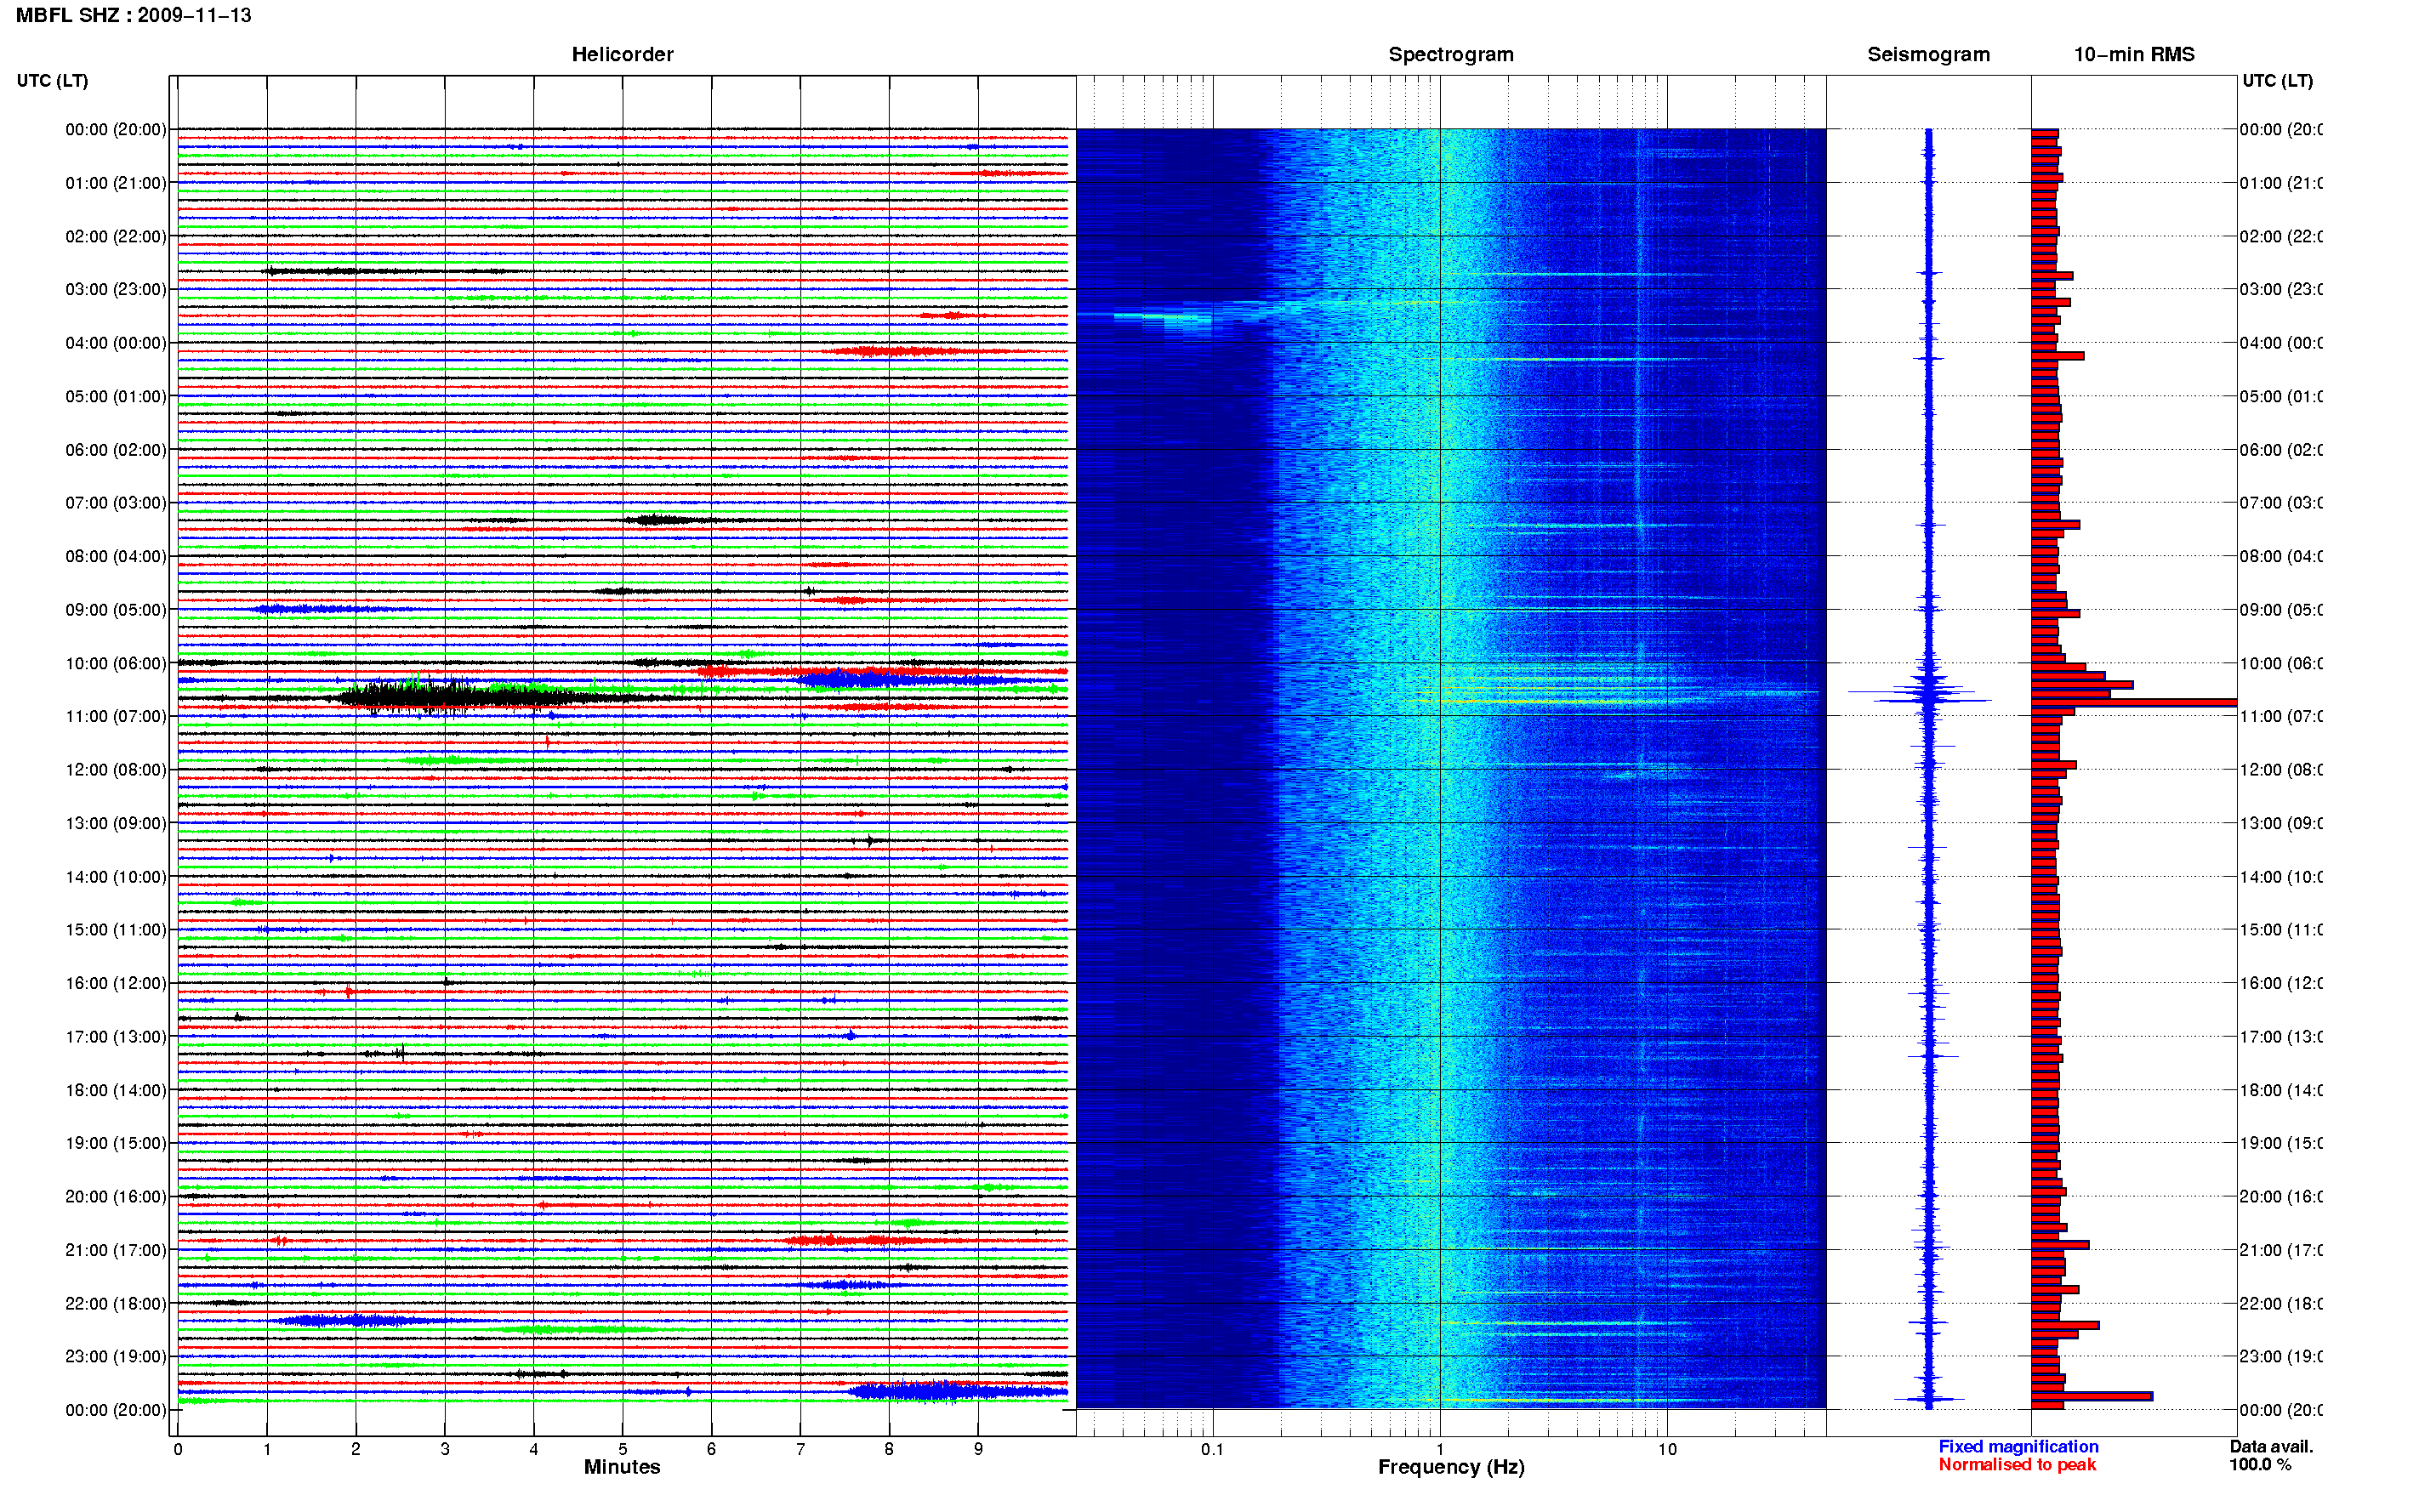Click the 'MBFL SHZ : 2009-11-13' title
The image size is (2419, 1512).
pos(134,15)
